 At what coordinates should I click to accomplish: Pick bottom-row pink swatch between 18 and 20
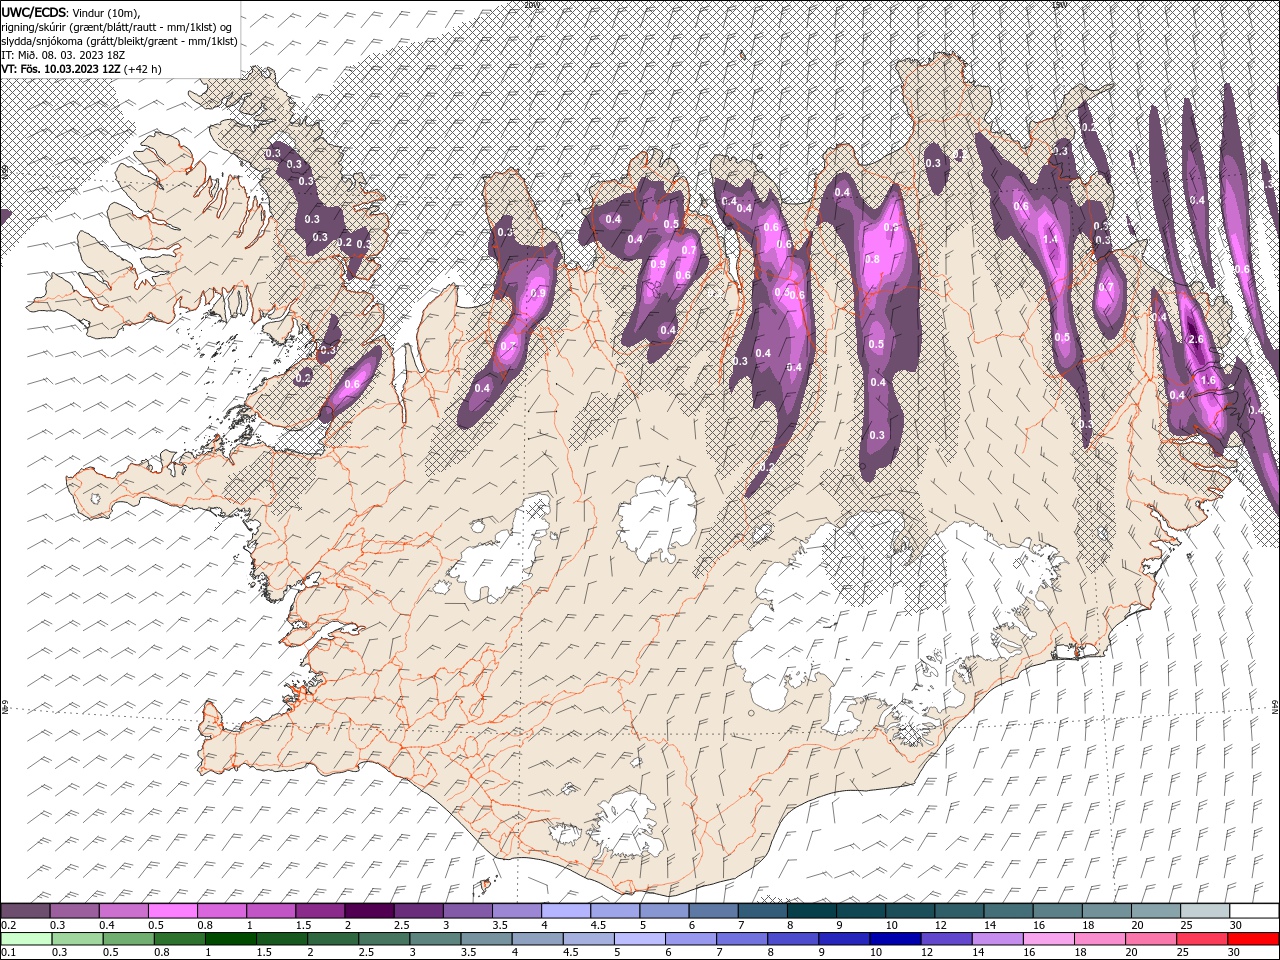(1101, 939)
